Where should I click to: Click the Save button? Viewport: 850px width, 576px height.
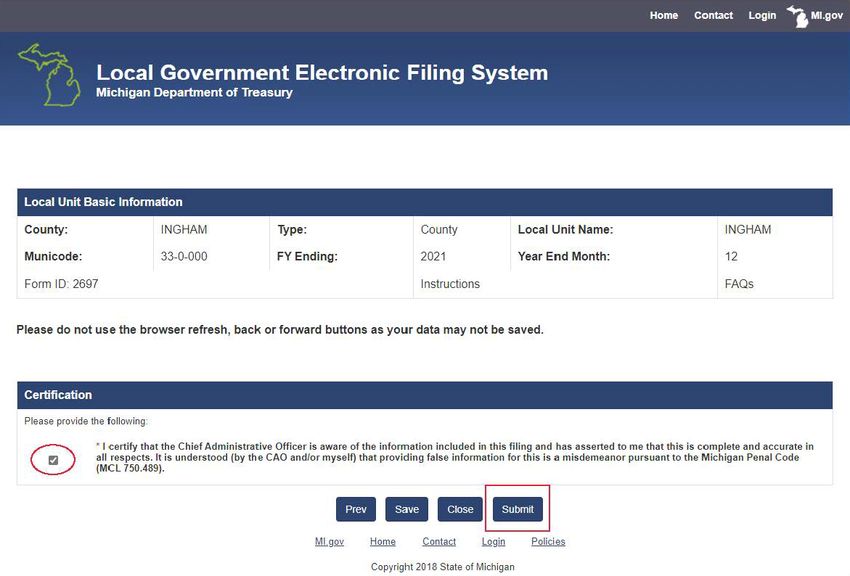[x=407, y=509]
